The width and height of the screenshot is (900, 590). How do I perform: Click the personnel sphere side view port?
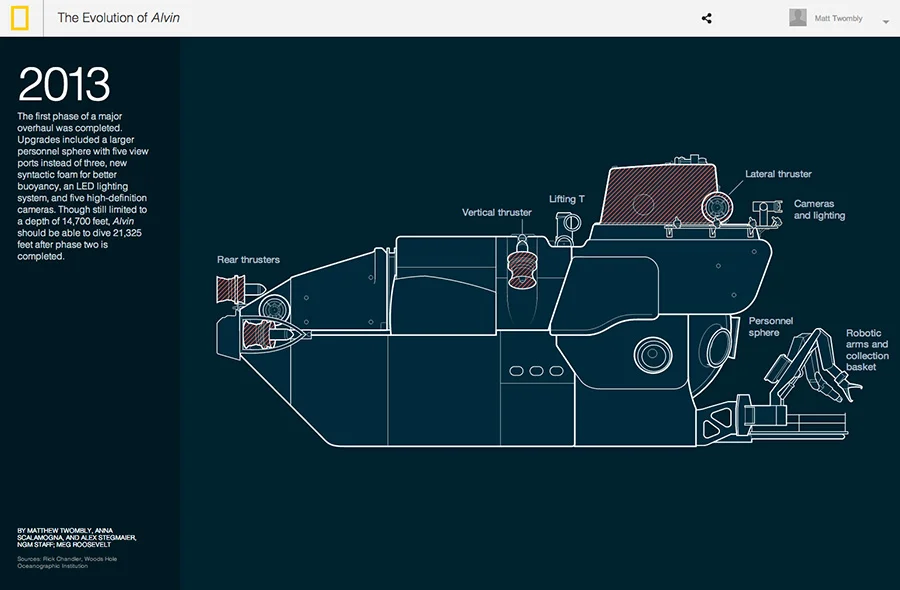point(653,354)
